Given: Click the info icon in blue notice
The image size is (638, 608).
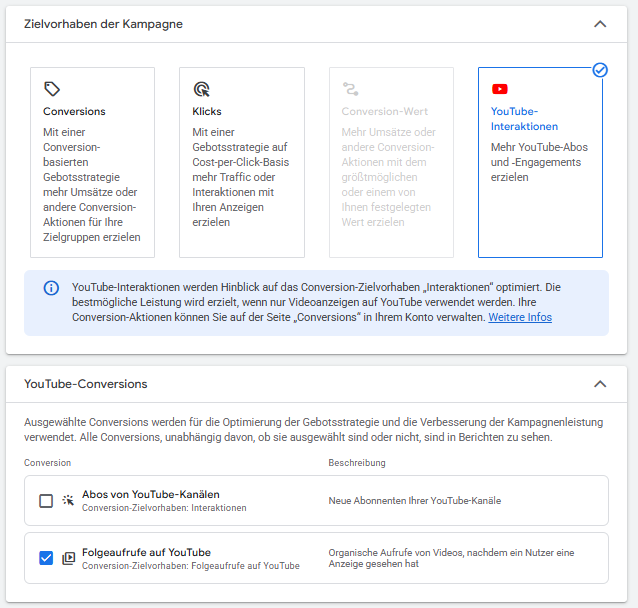Looking at the screenshot, I should click(51, 288).
